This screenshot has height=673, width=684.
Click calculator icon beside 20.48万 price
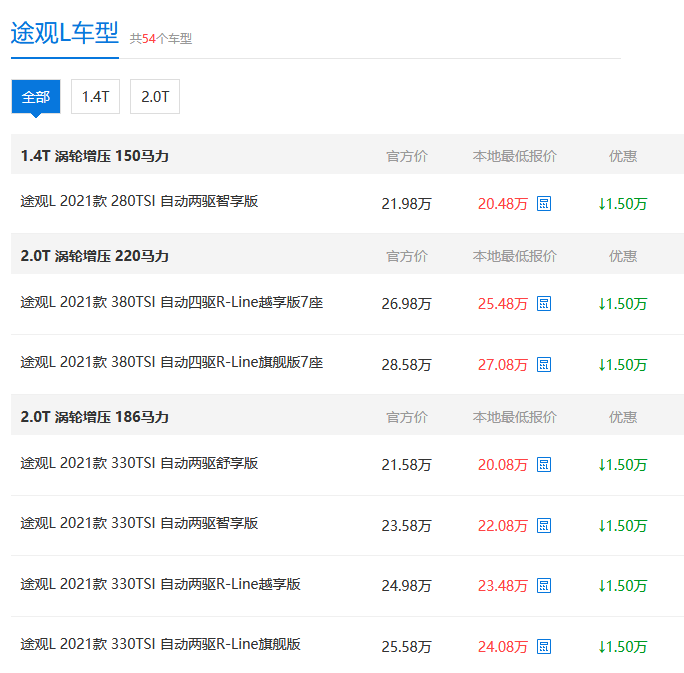(x=544, y=204)
